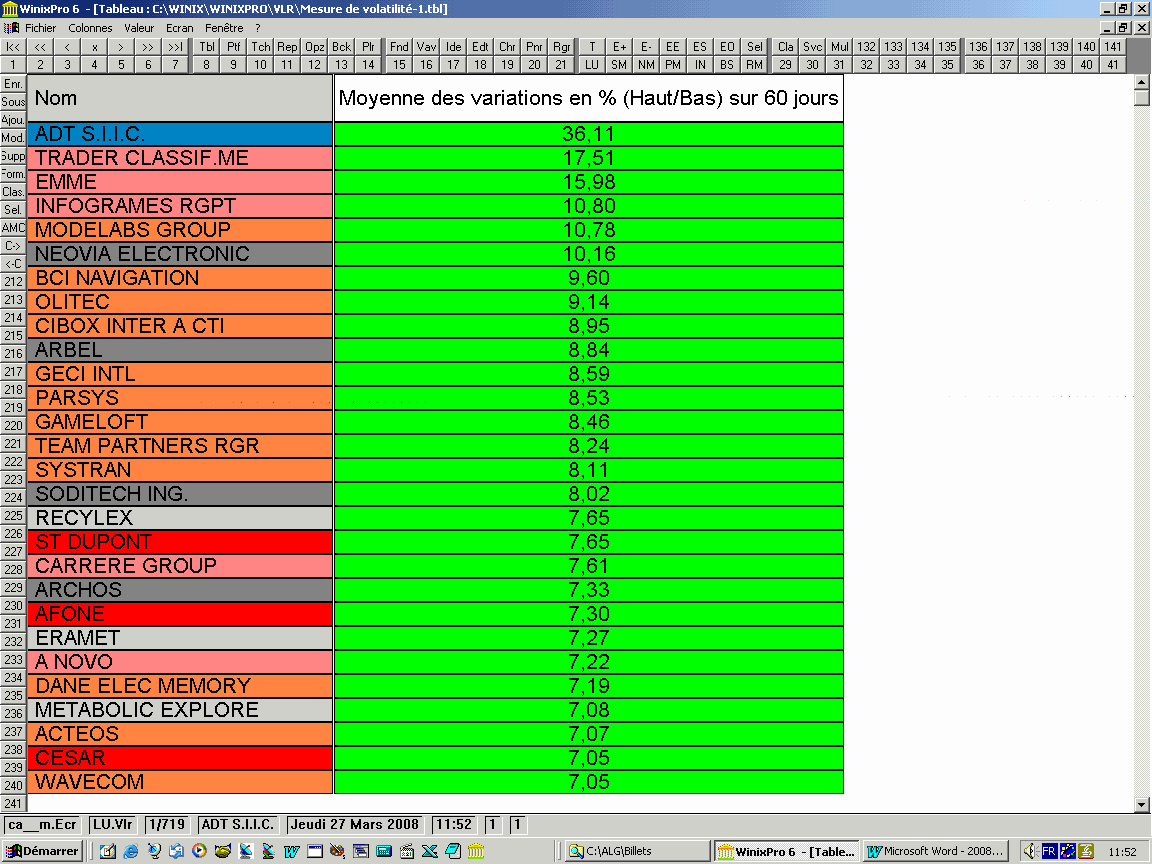Click the Cla toolbar button
Image resolution: width=1152 pixels, height=864 pixels.
pos(785,46)
